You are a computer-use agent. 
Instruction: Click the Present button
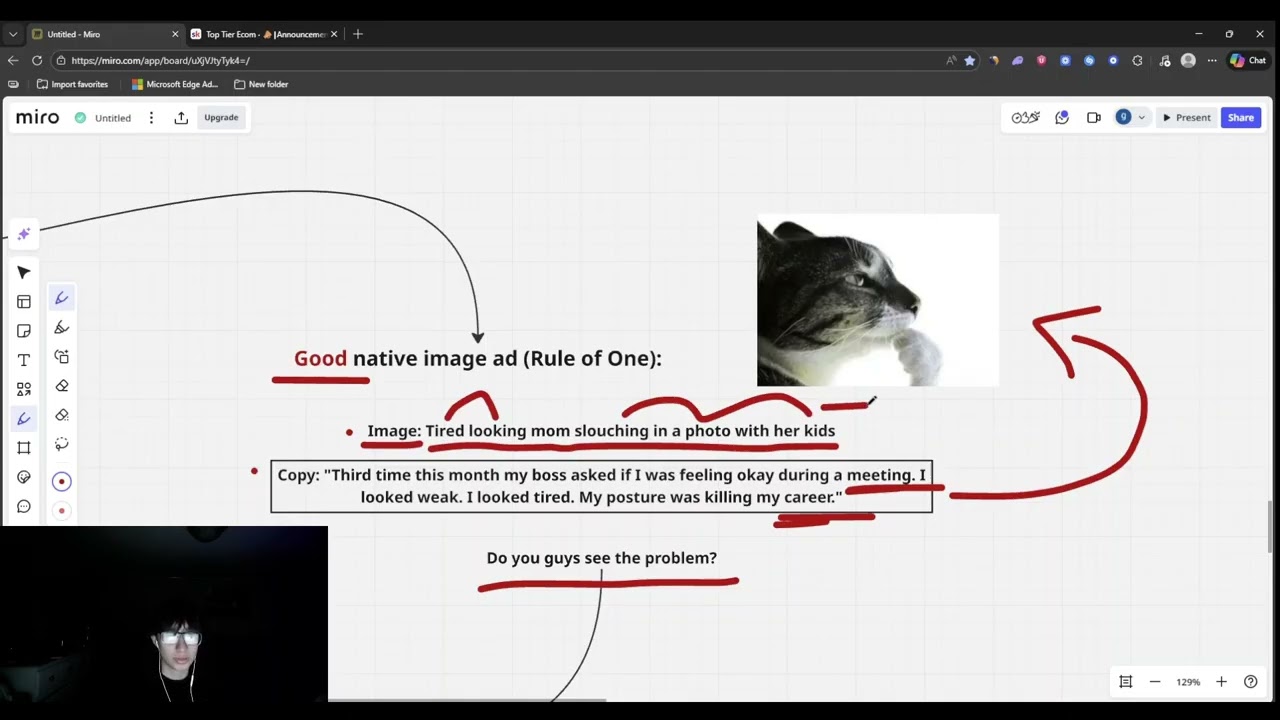(1186, 117)
